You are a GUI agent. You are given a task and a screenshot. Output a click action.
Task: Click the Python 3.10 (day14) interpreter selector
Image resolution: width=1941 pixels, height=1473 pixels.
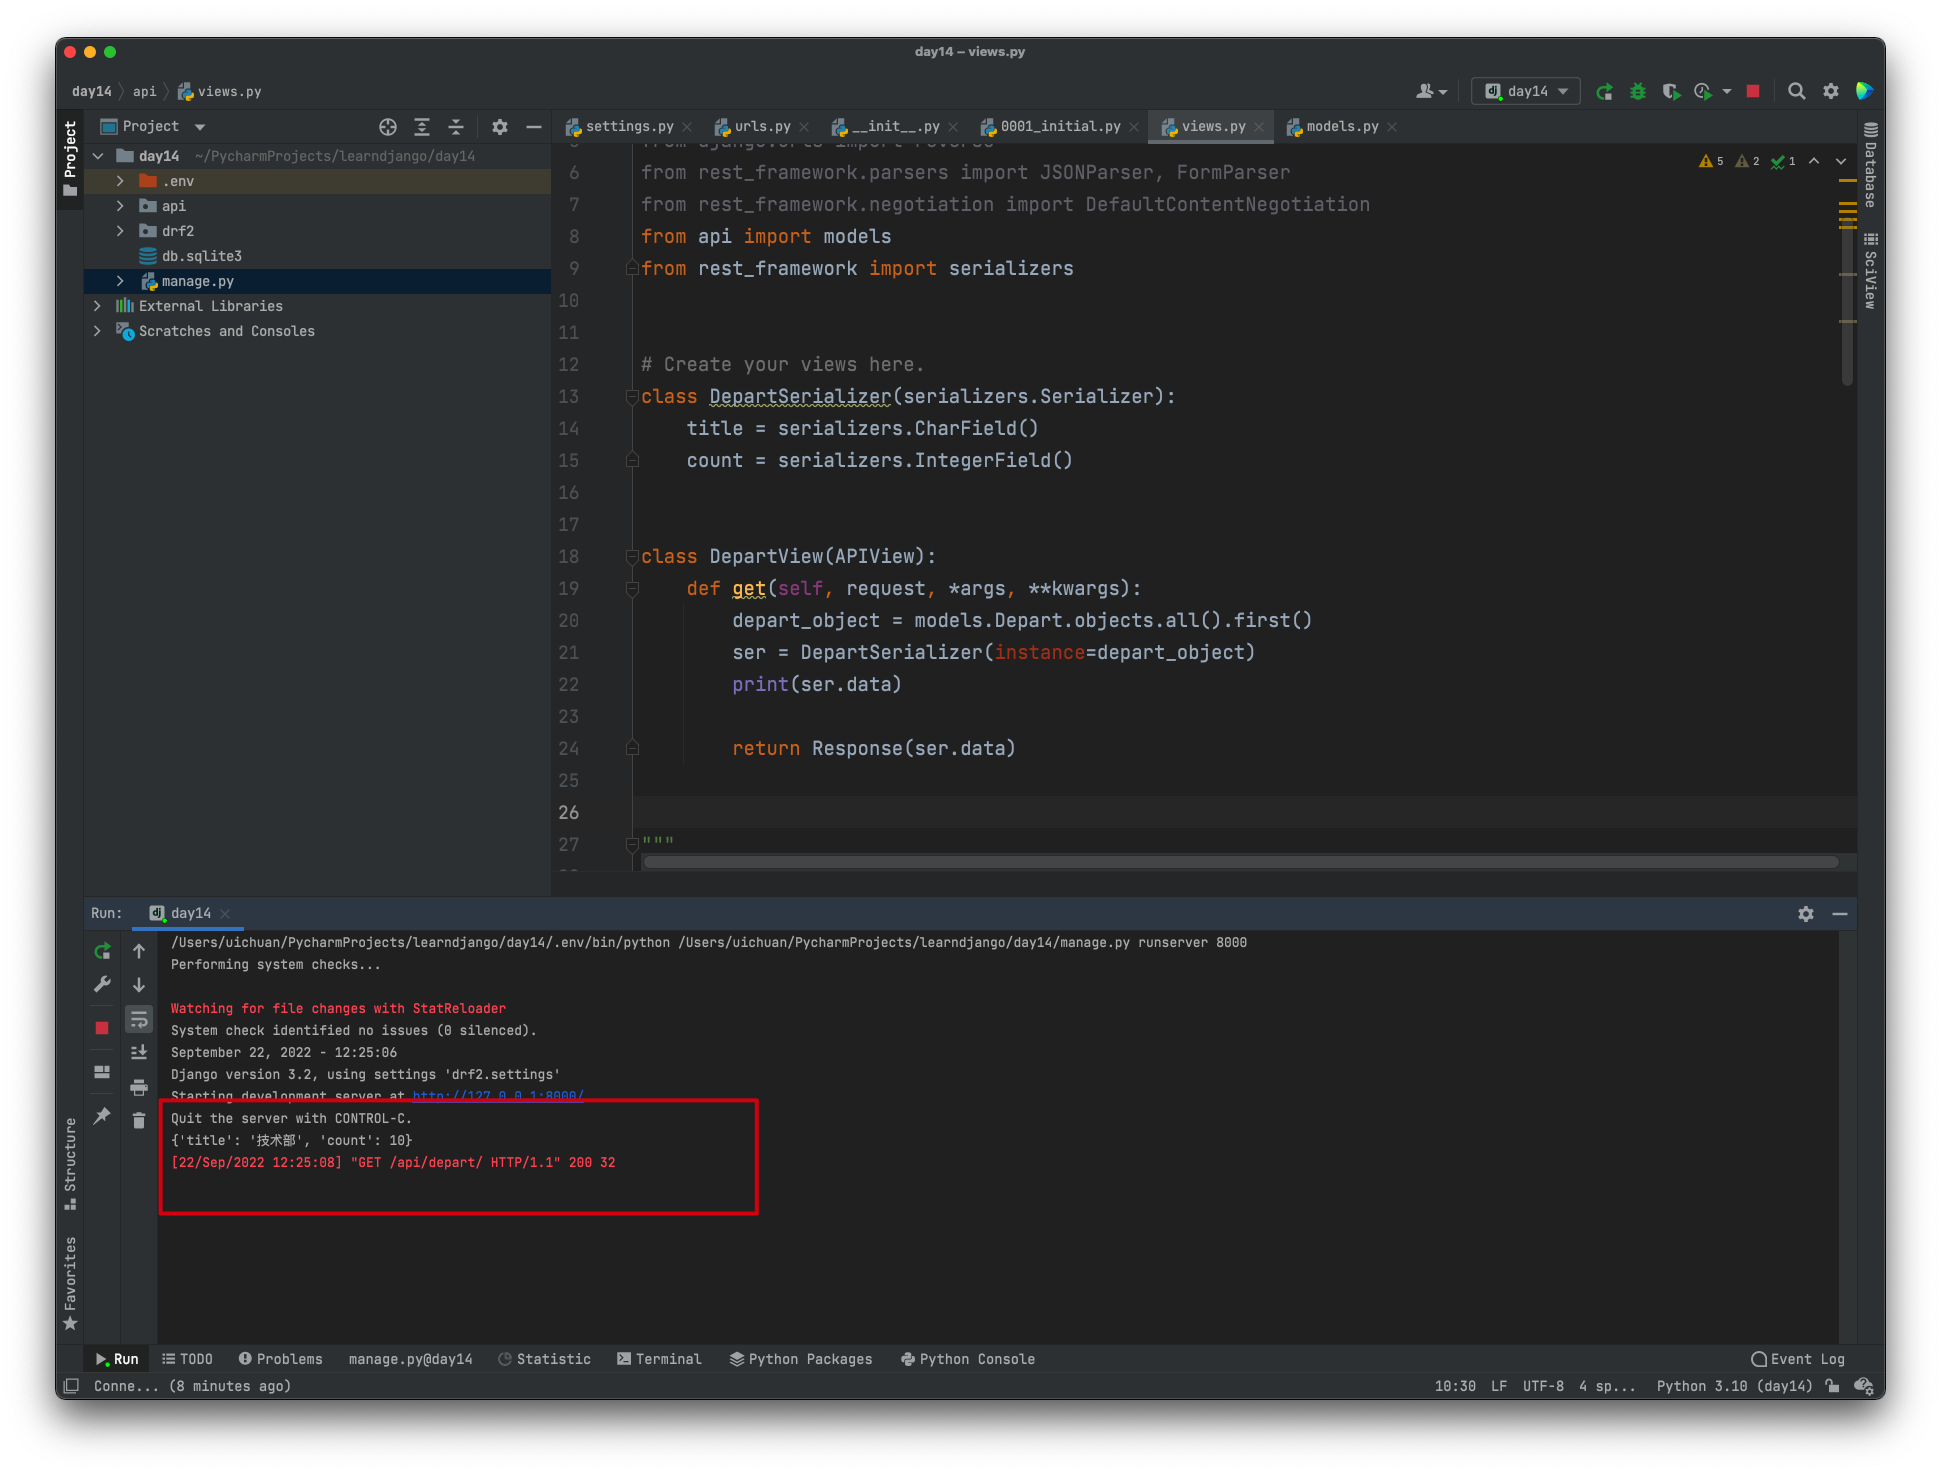tap(1734, 1386)
